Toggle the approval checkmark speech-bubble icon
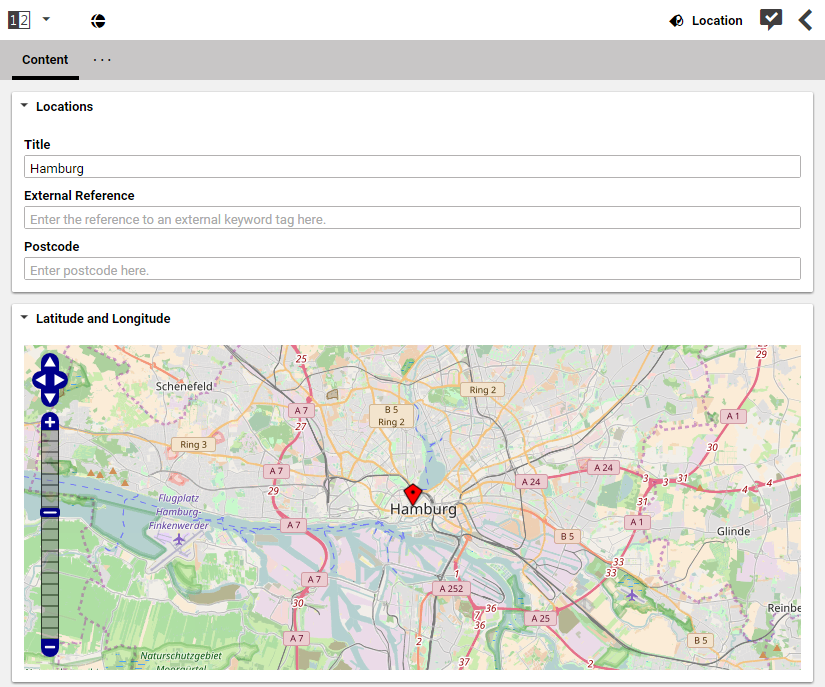Image resolution: width=825 pixels, height=687 pixels. 770,19
